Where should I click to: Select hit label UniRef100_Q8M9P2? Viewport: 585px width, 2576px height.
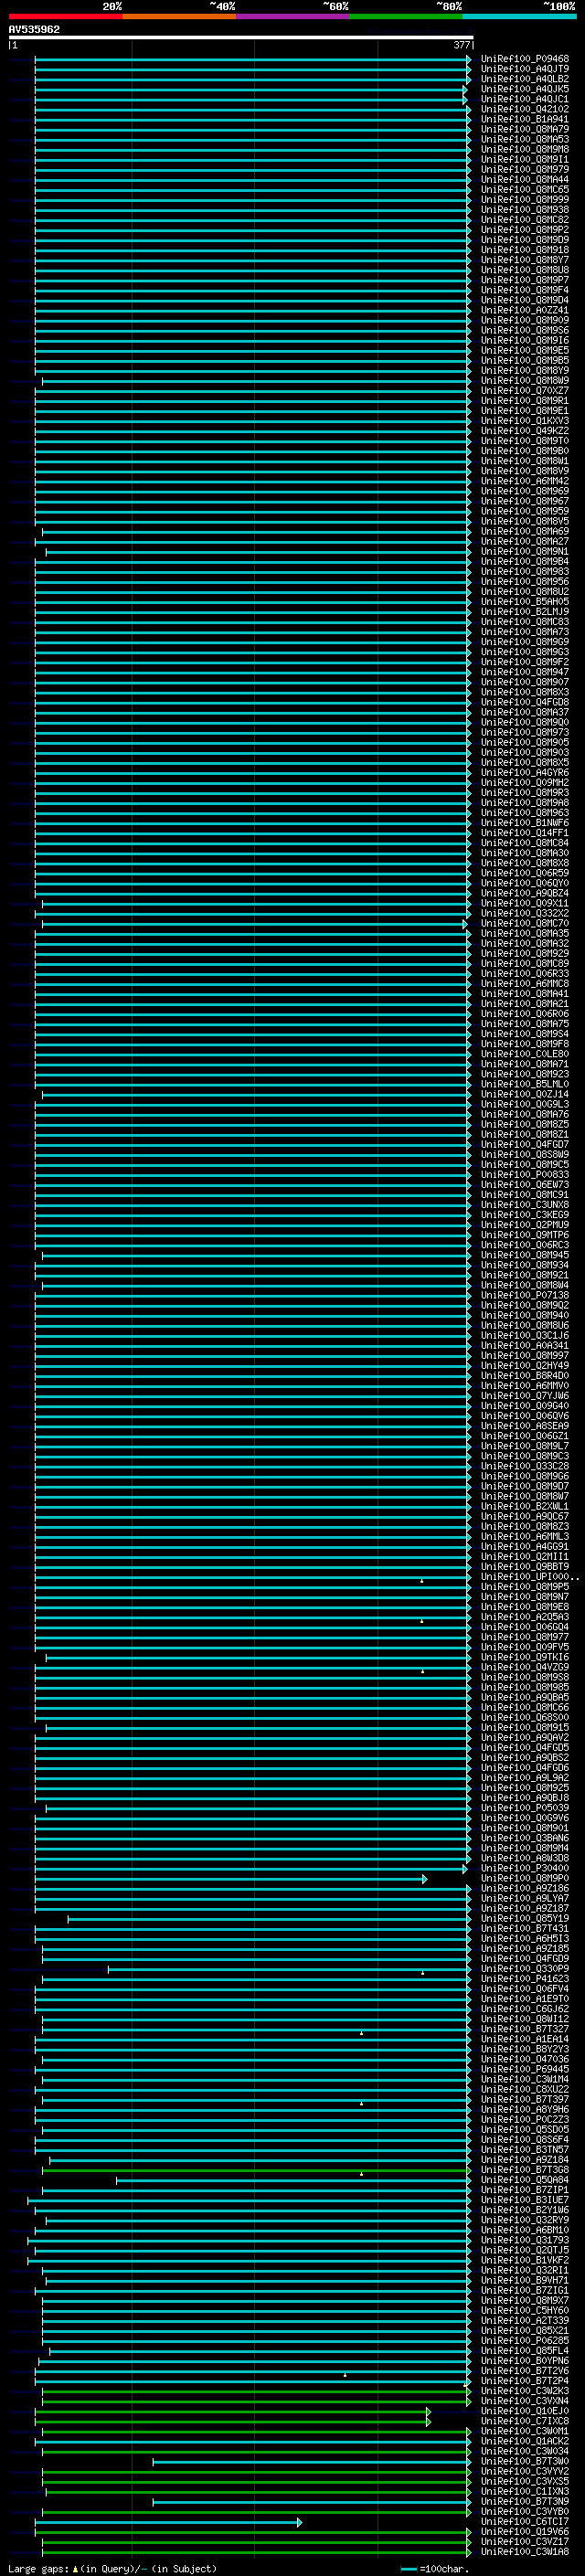(525, 230)
